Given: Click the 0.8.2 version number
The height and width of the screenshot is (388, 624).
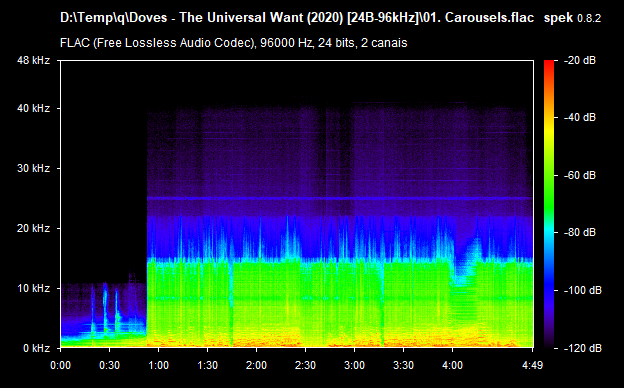Looking at the screenshot, I should click(x=589, y=18).
